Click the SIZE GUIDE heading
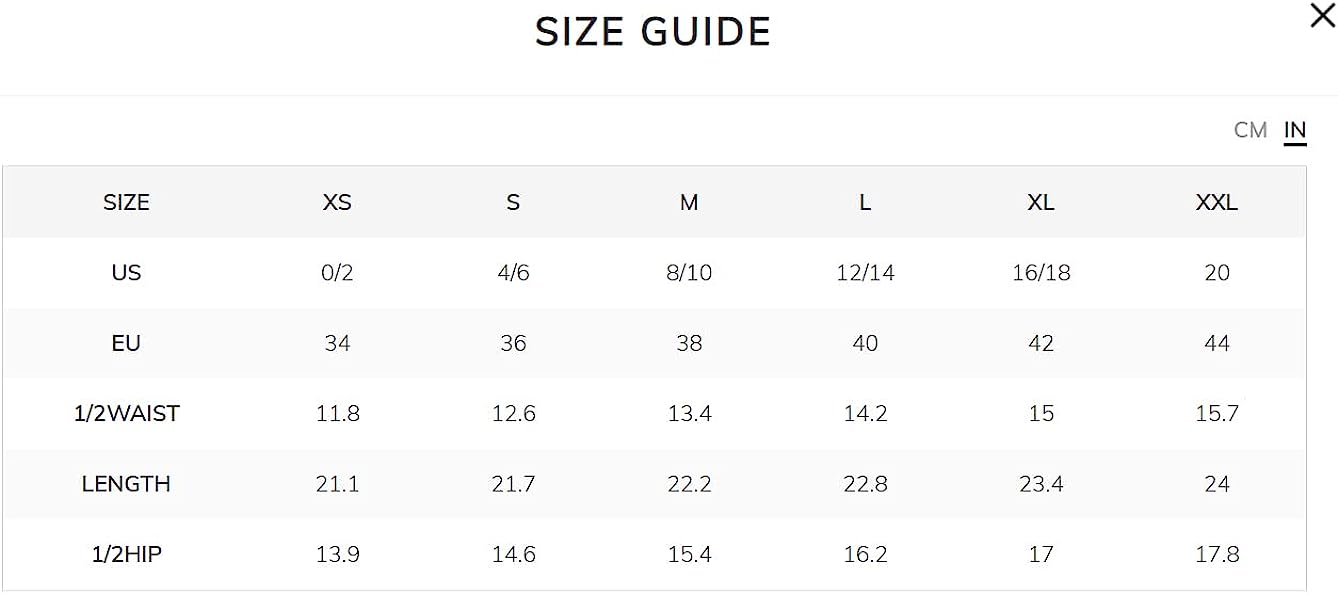The width and height of the screenshot is (1338, 594). [653, 33]
